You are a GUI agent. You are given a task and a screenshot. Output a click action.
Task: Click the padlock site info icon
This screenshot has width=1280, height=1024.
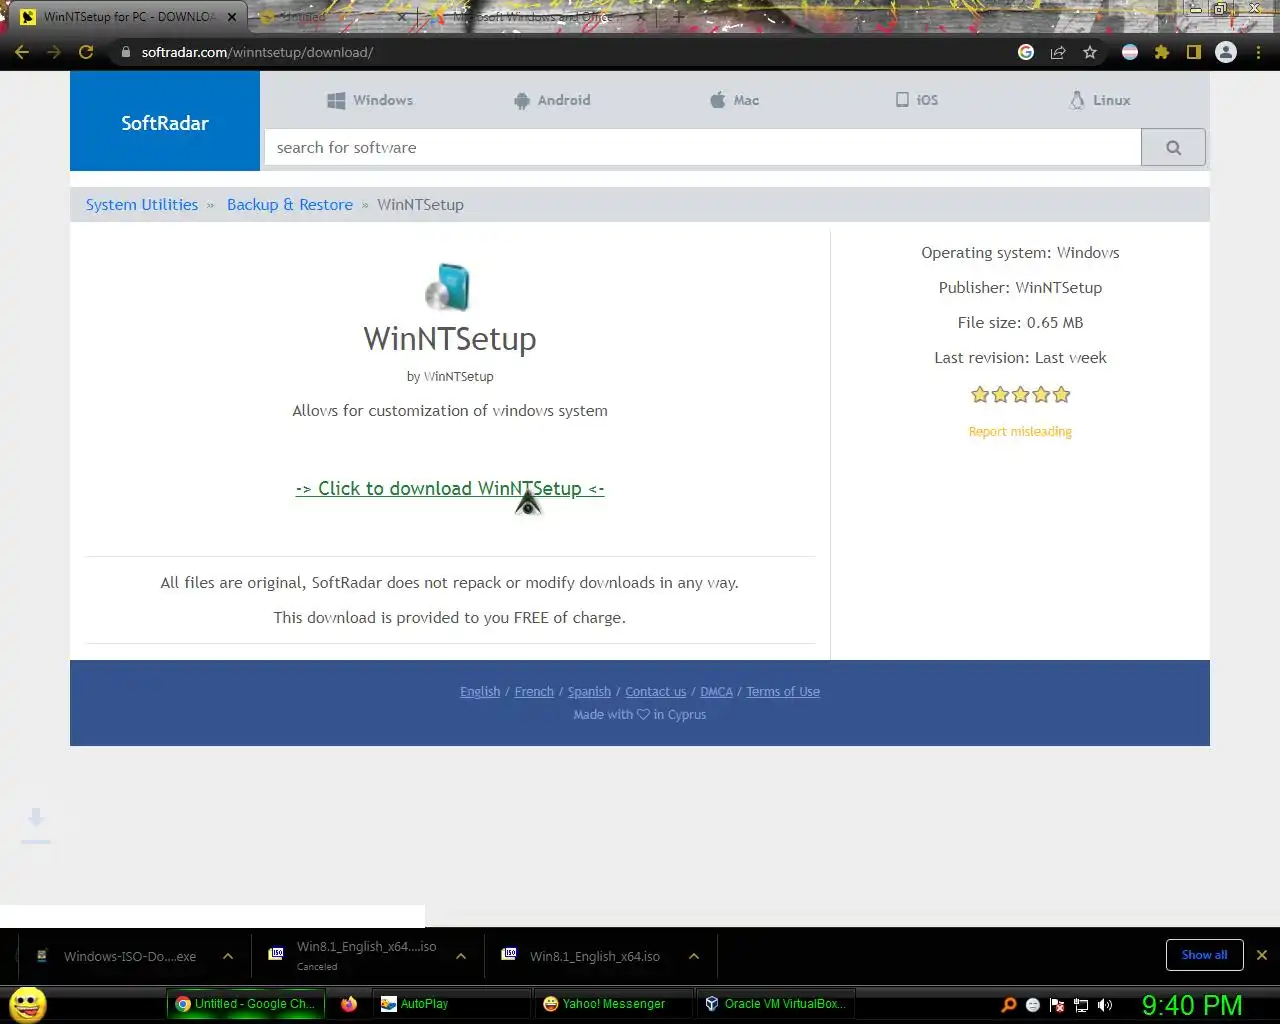click(125, 52)
